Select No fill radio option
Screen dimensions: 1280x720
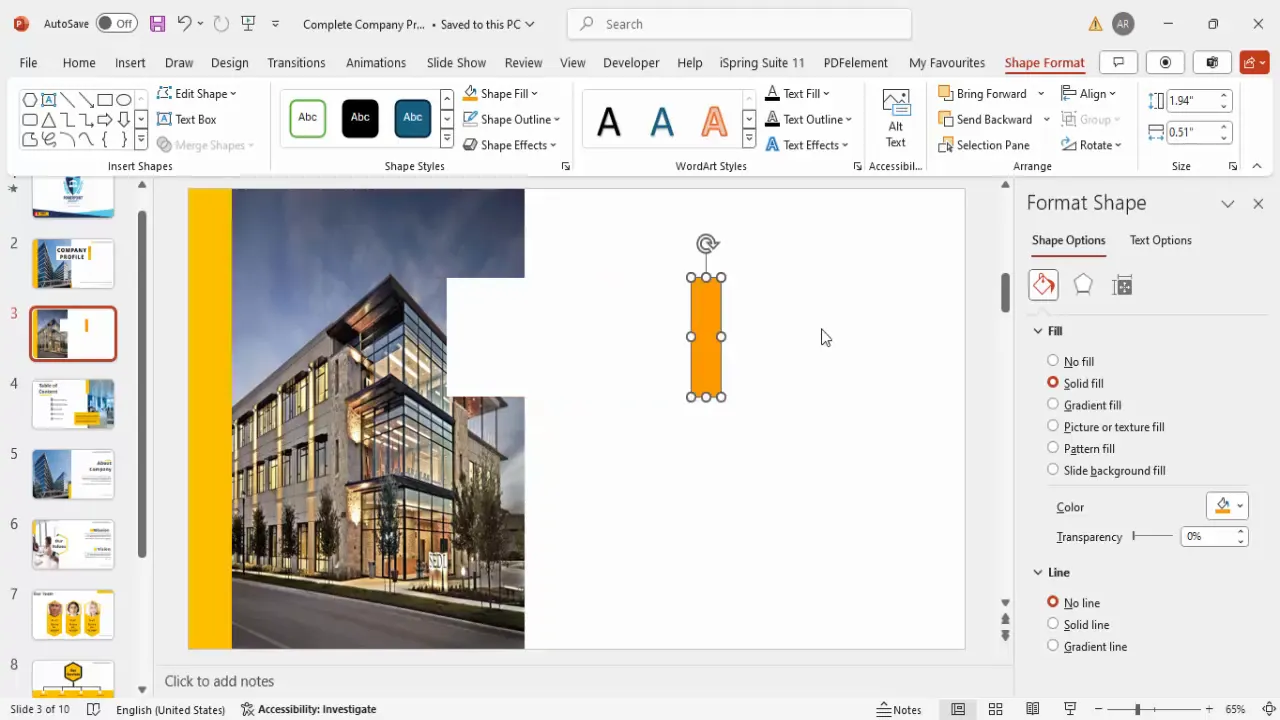1053,361
